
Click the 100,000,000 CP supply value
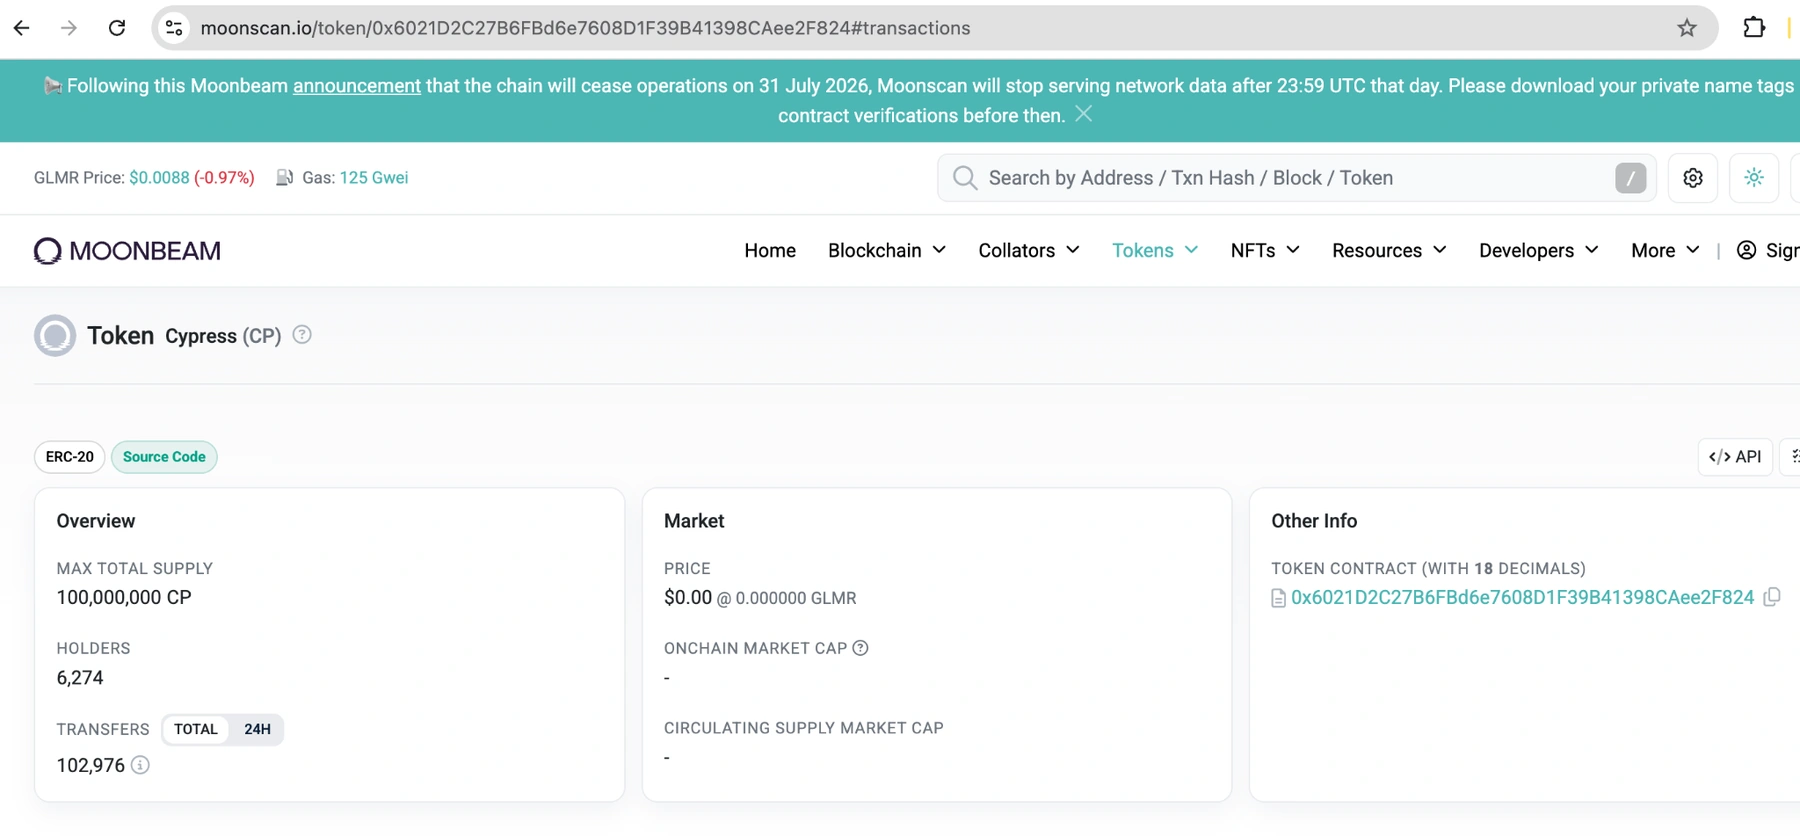(124, 597)
